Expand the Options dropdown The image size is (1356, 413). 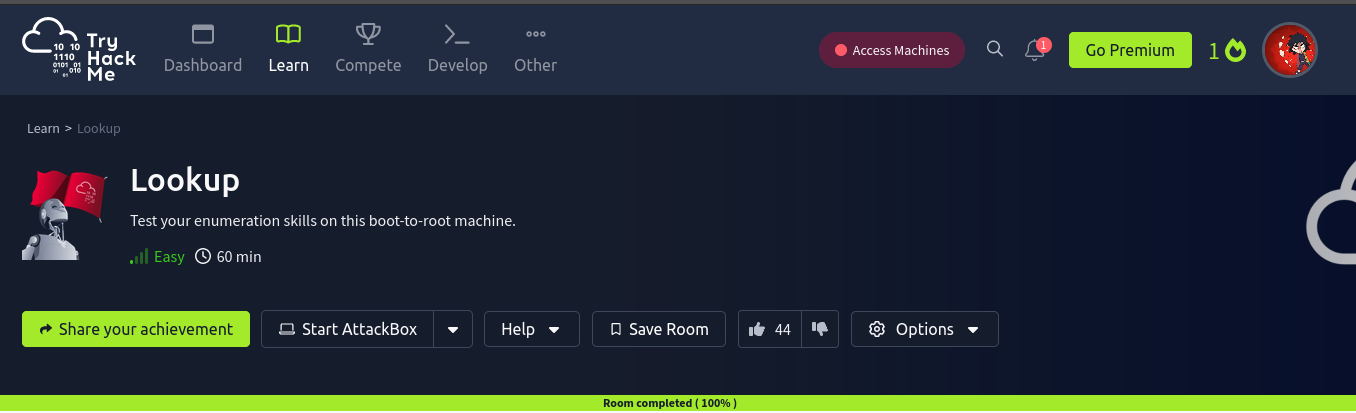(x=925, y=329)
